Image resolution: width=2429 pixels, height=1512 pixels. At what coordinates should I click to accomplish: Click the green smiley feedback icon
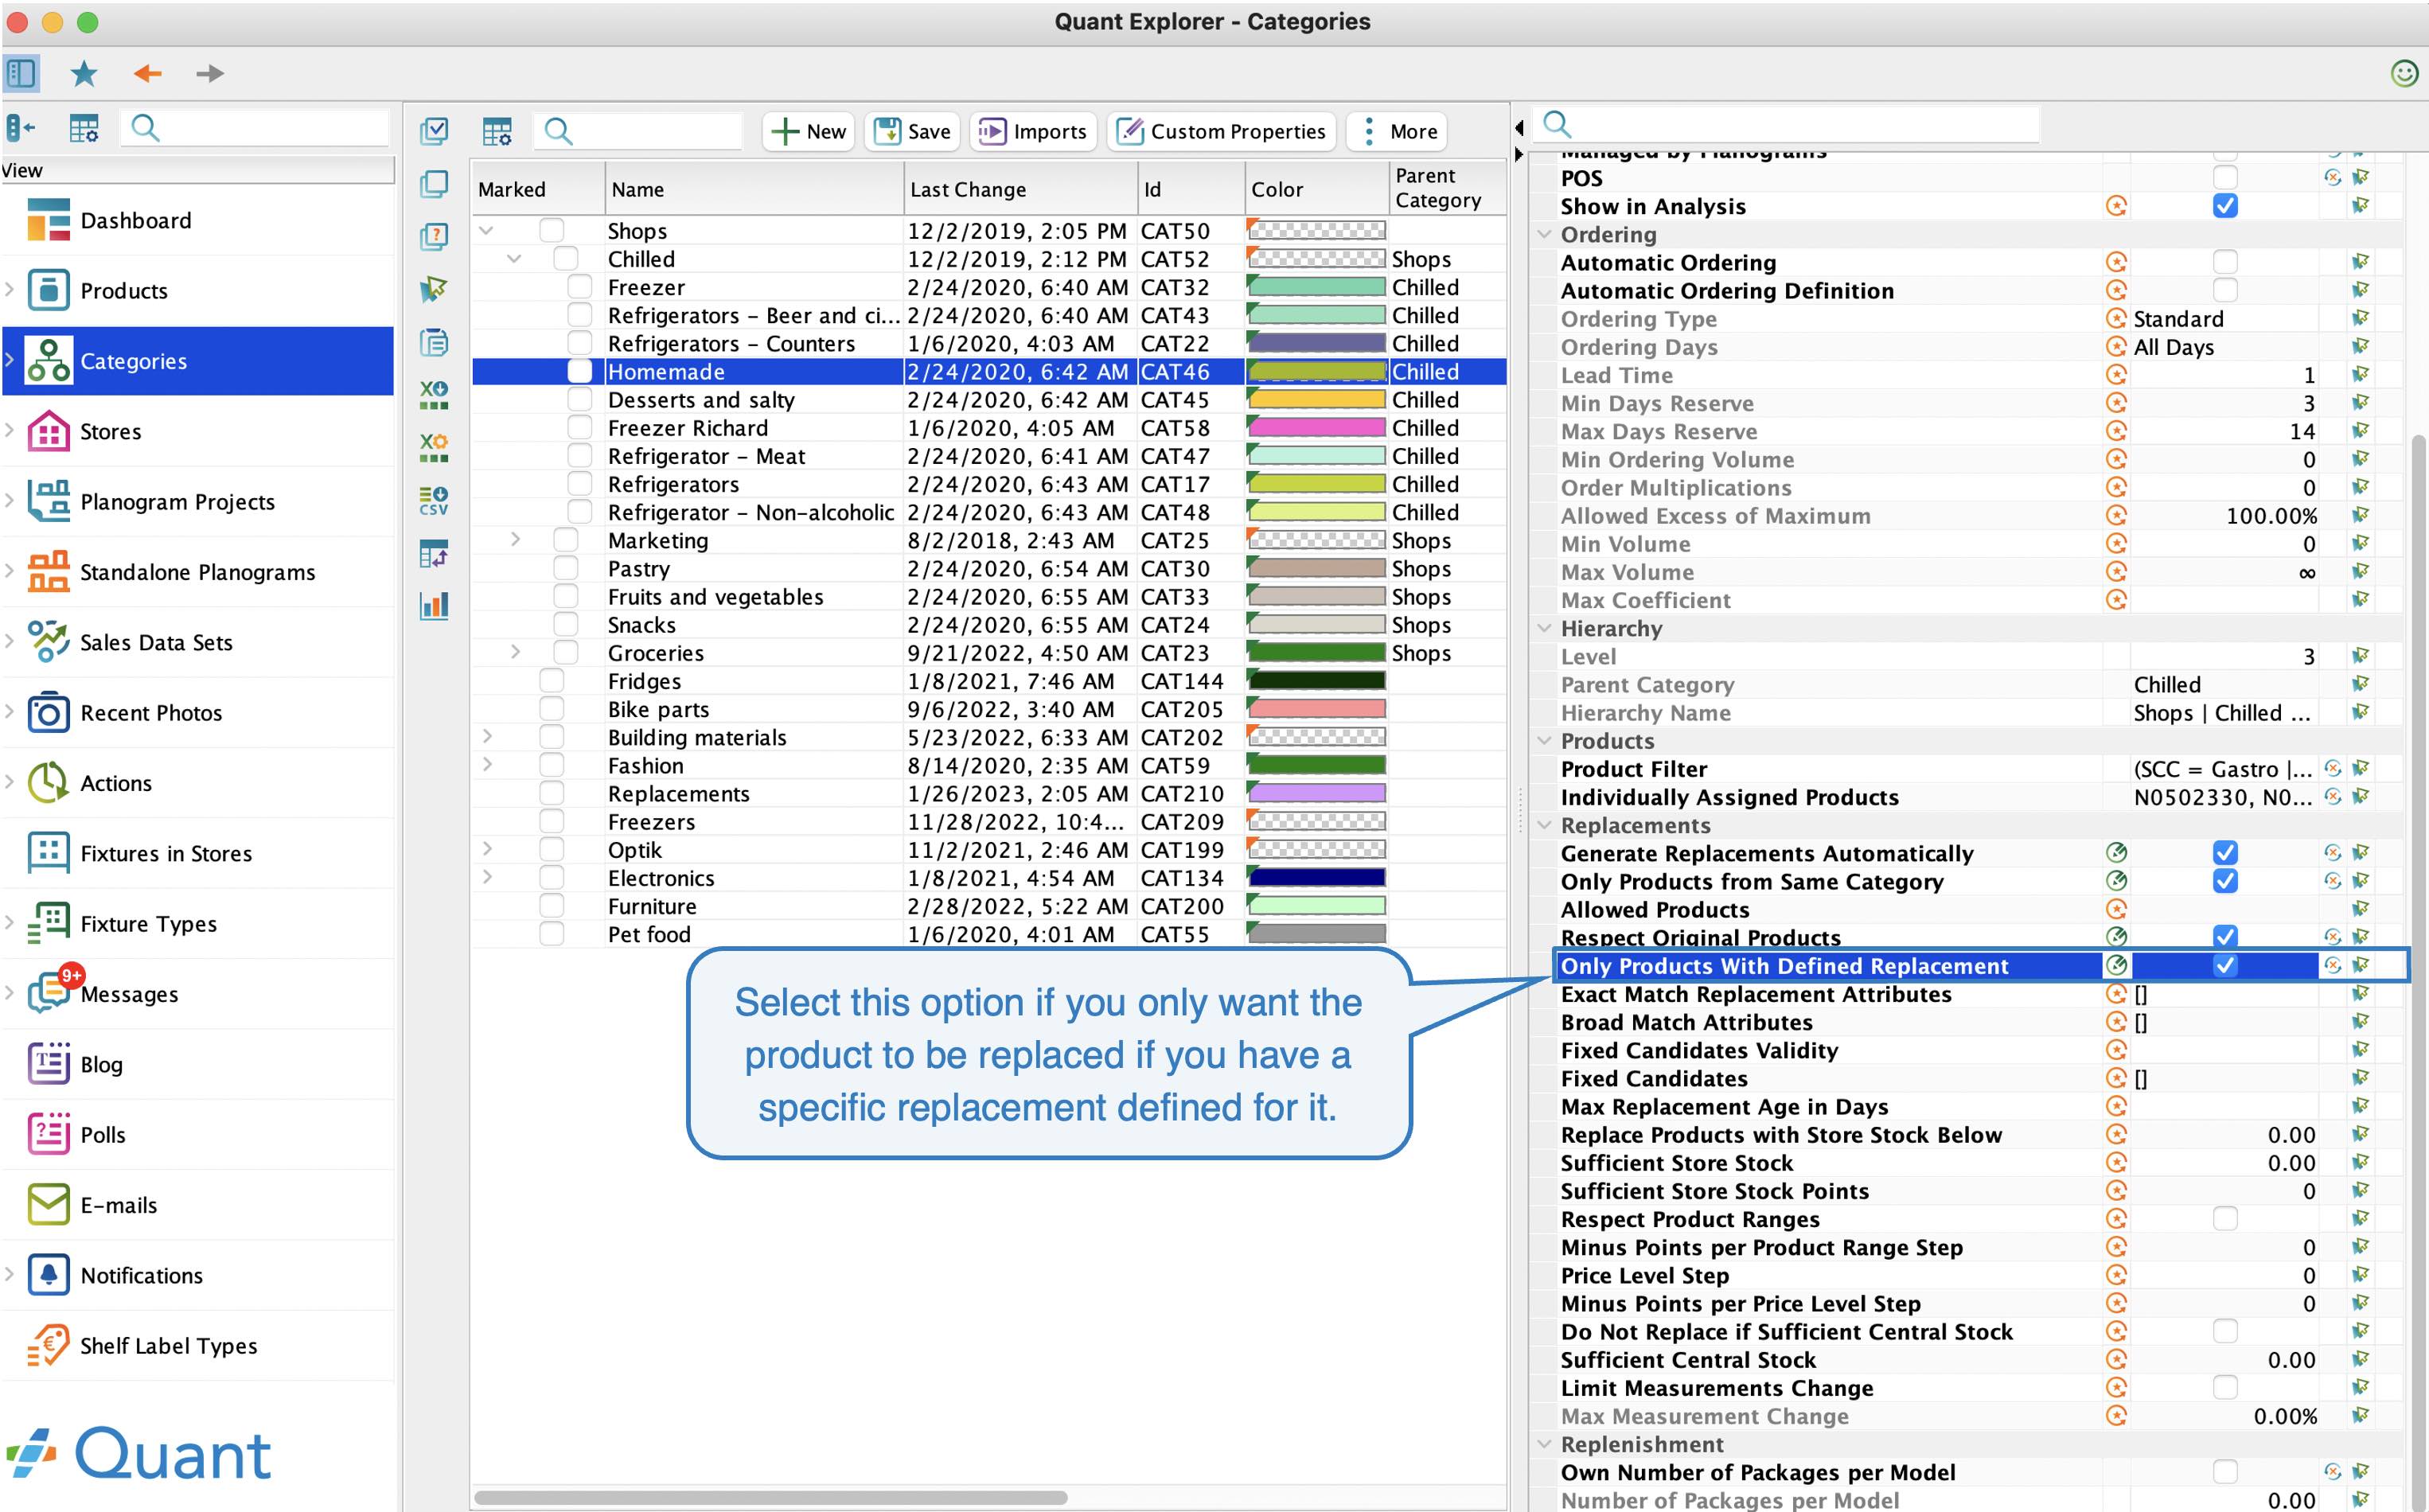[2404, 73]
